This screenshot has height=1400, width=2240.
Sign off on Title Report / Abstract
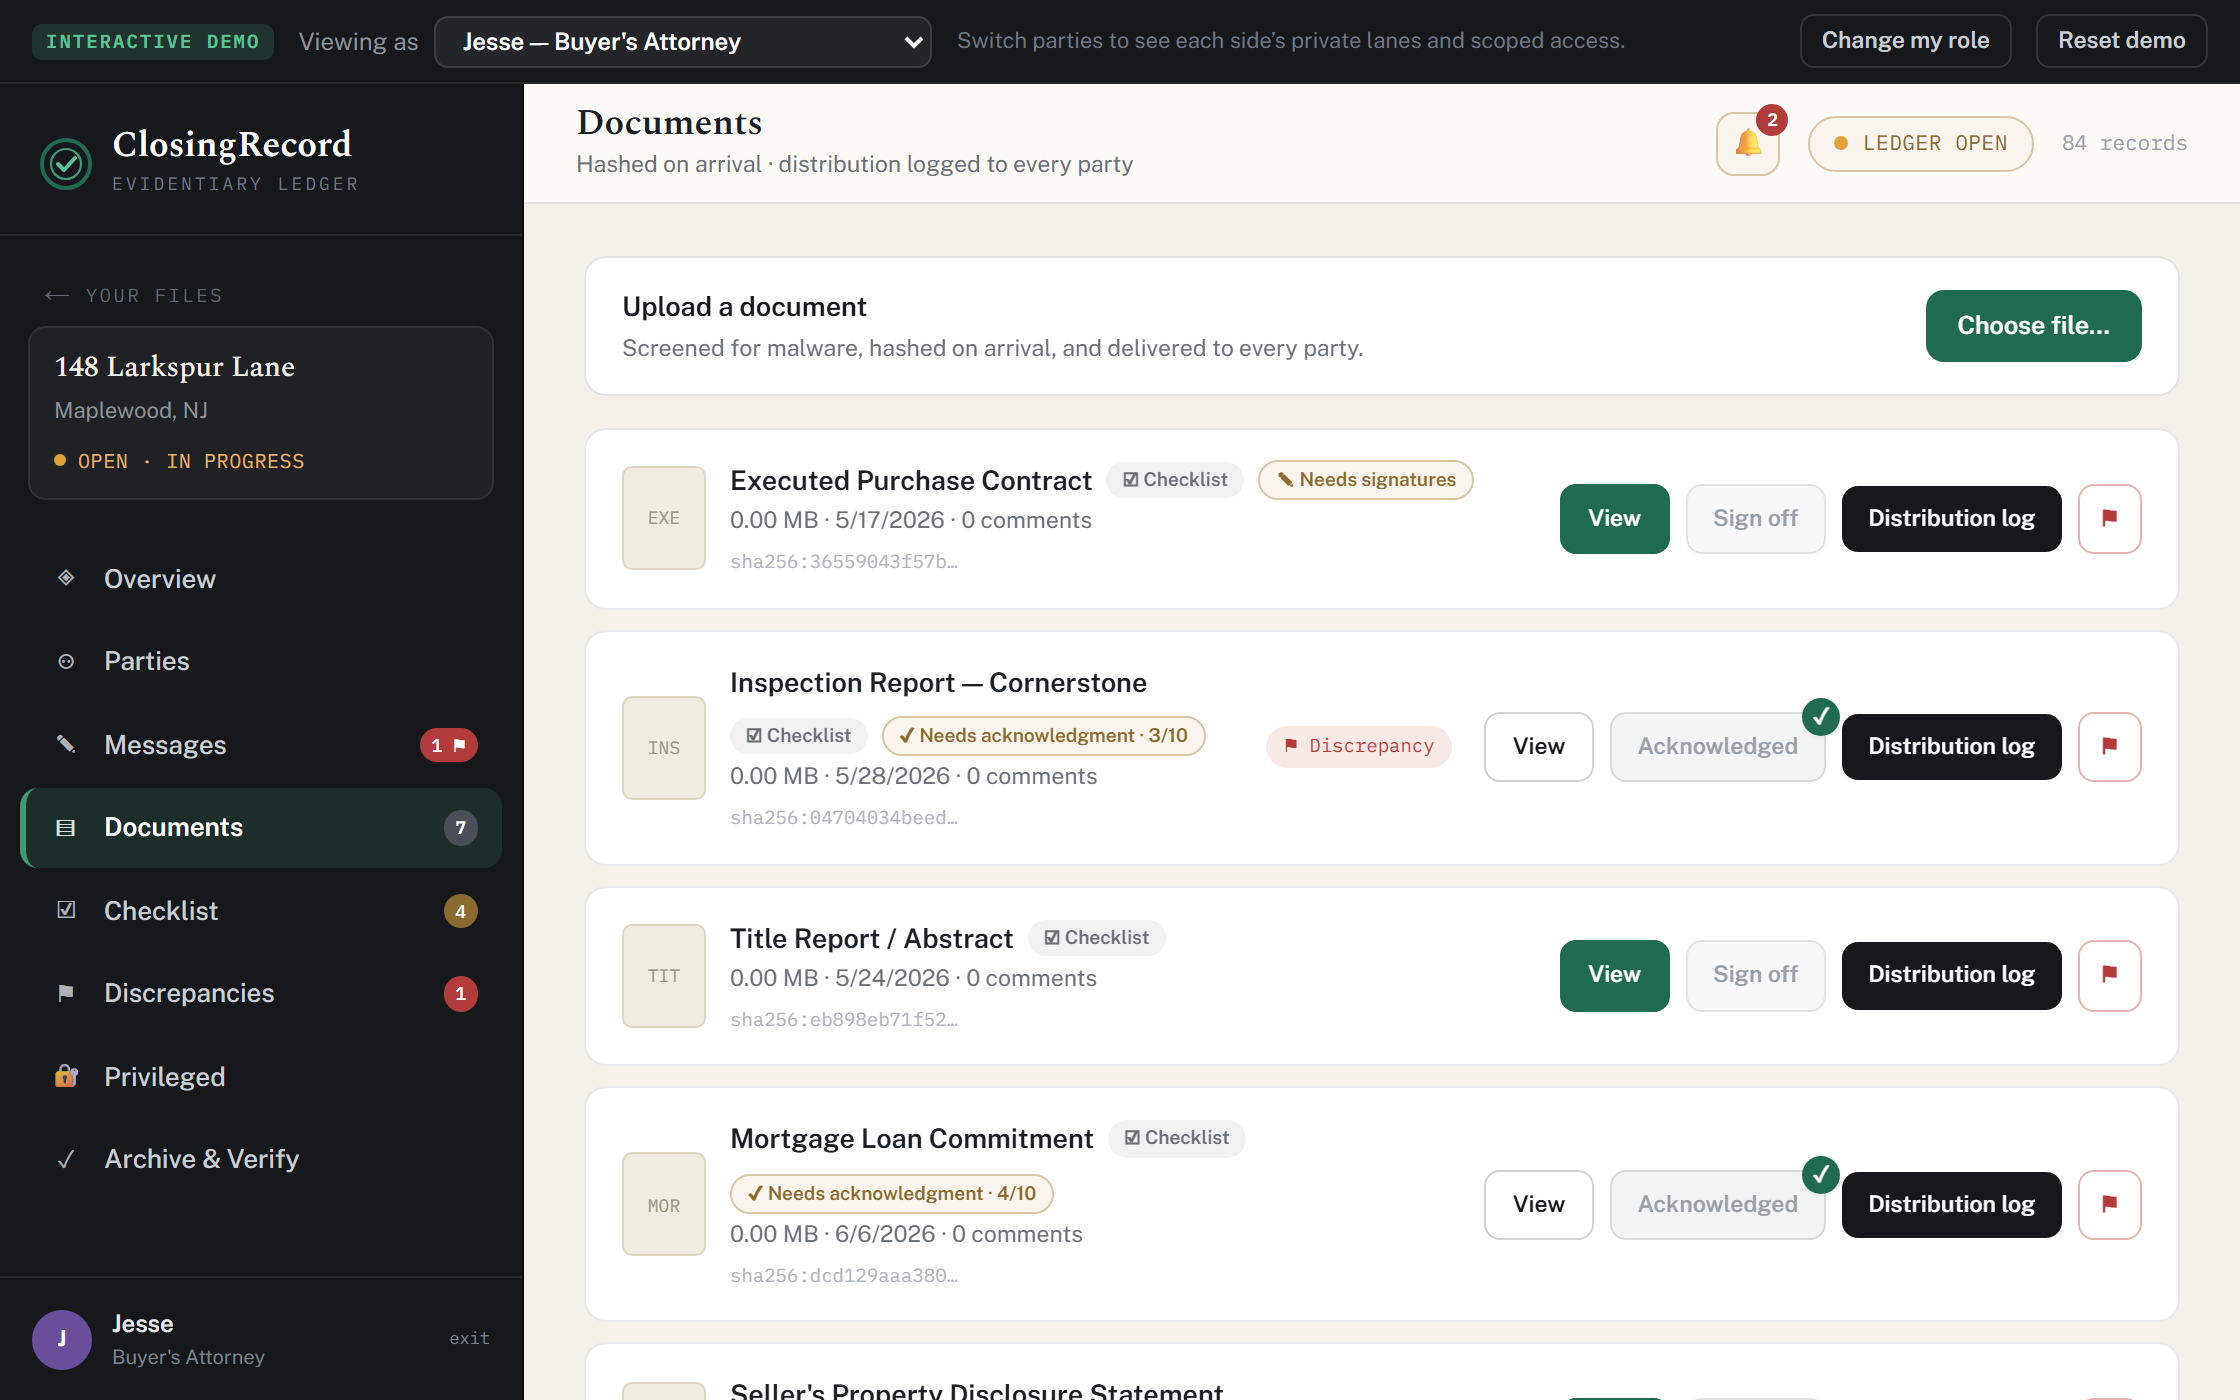click(1755, 974)
